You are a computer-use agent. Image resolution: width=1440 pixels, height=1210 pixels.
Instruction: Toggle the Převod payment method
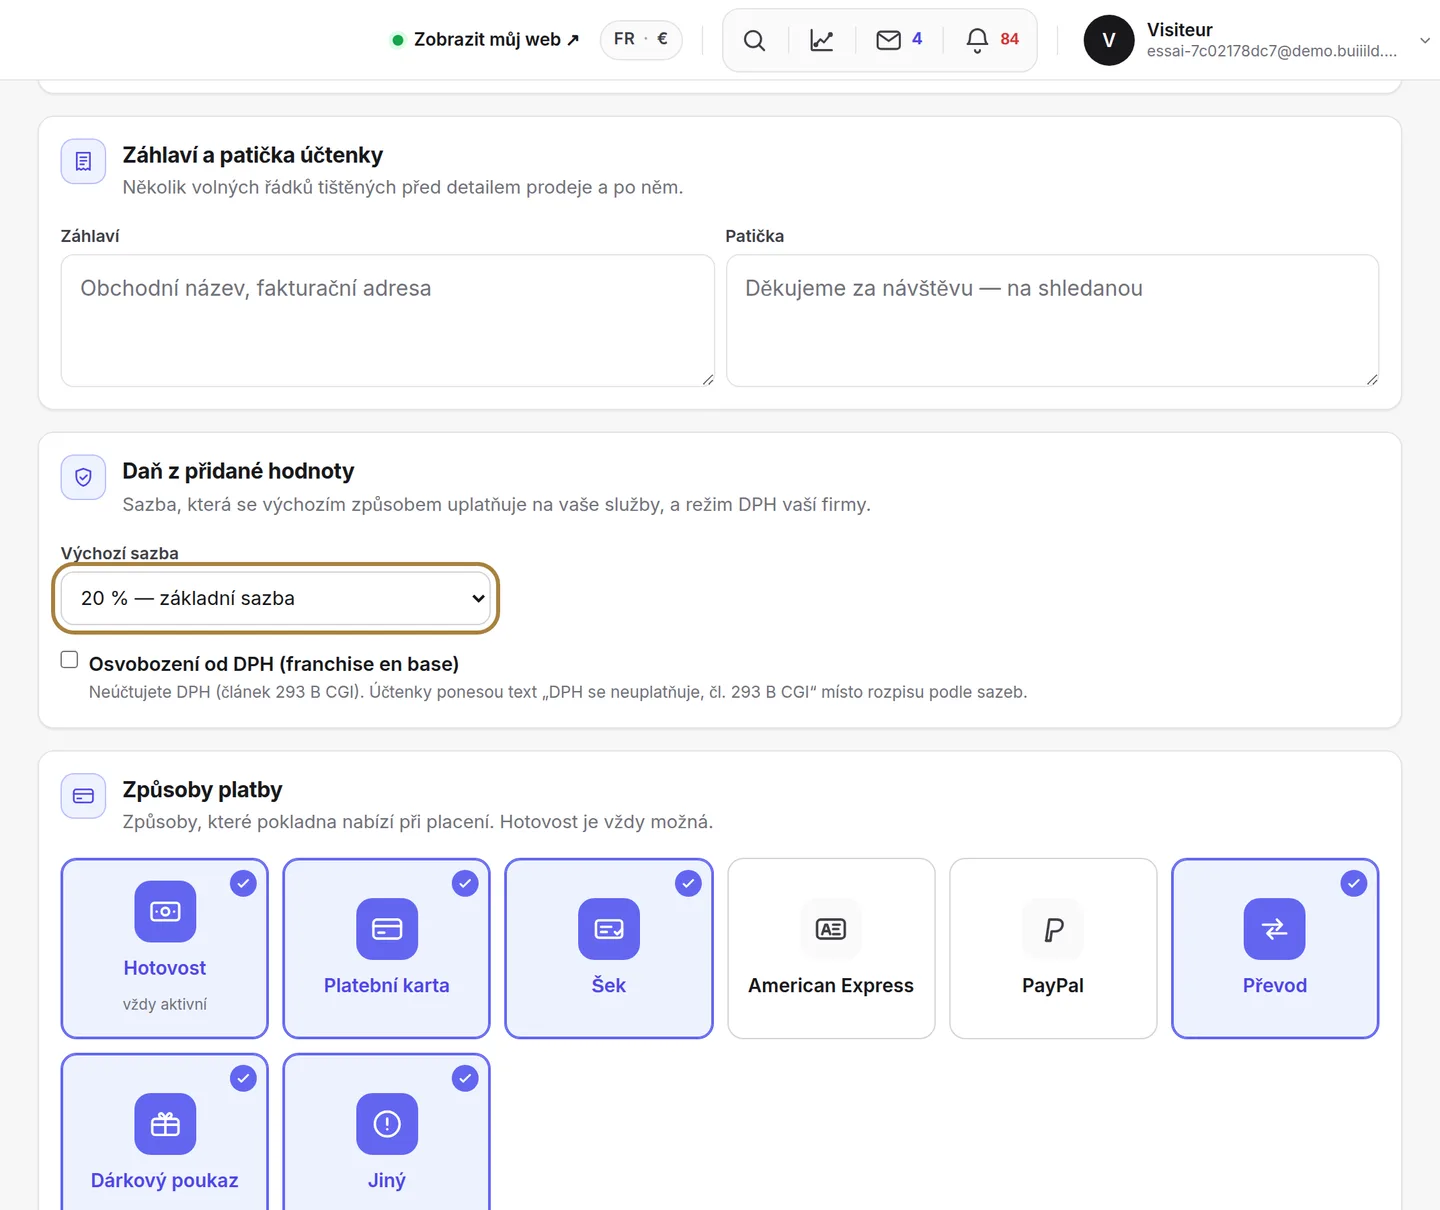click(1275, 948)
